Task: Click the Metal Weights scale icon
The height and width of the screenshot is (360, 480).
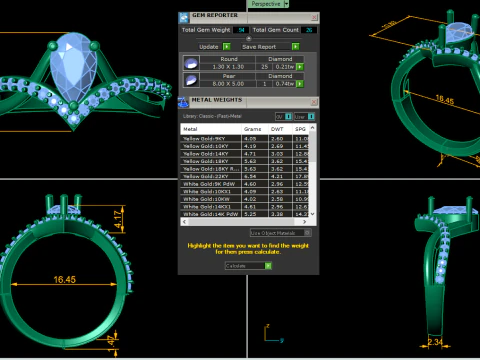Action: [x=184, y=102]
